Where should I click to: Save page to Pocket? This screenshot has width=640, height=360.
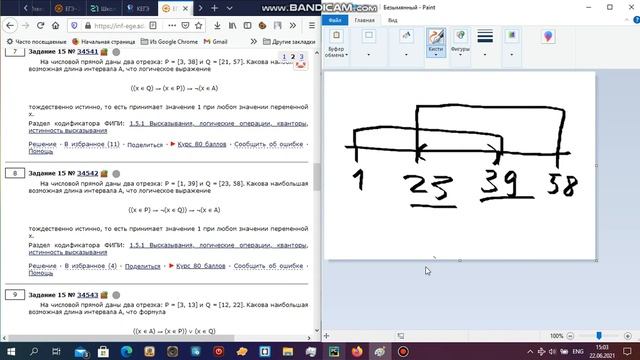pyautogui.click(x=185, y=25)
